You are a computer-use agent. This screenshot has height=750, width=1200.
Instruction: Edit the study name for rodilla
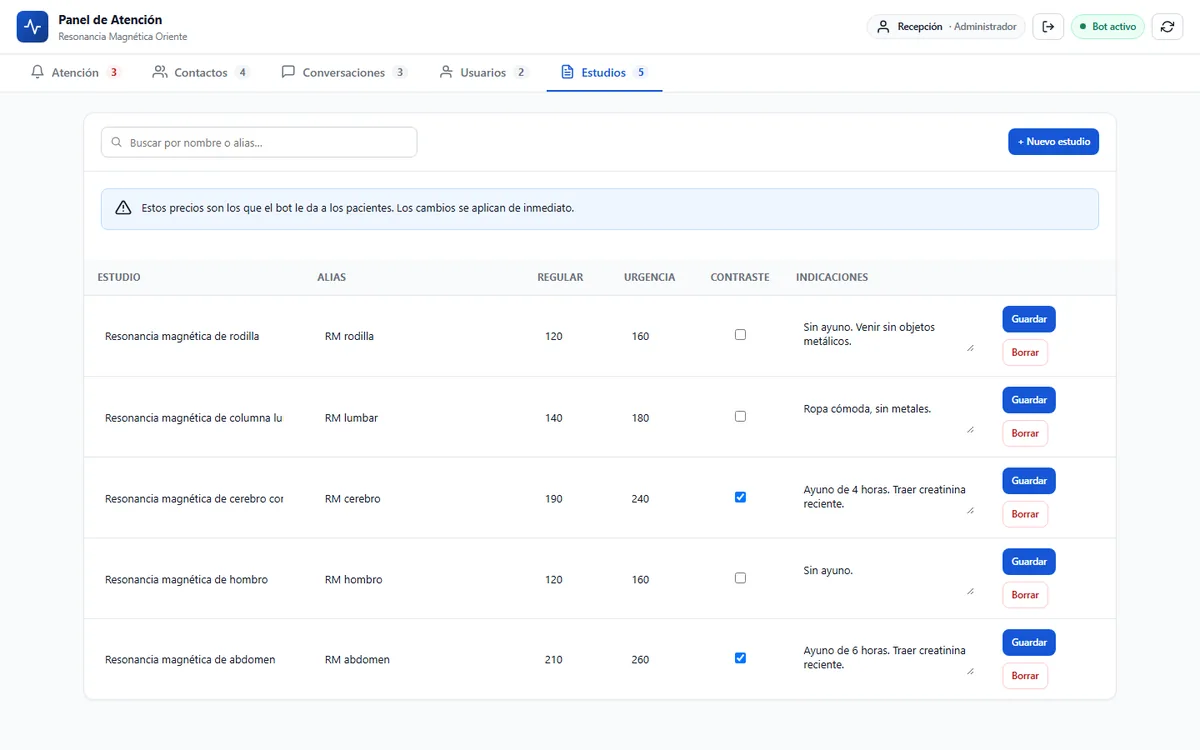[x=196, y=336]
